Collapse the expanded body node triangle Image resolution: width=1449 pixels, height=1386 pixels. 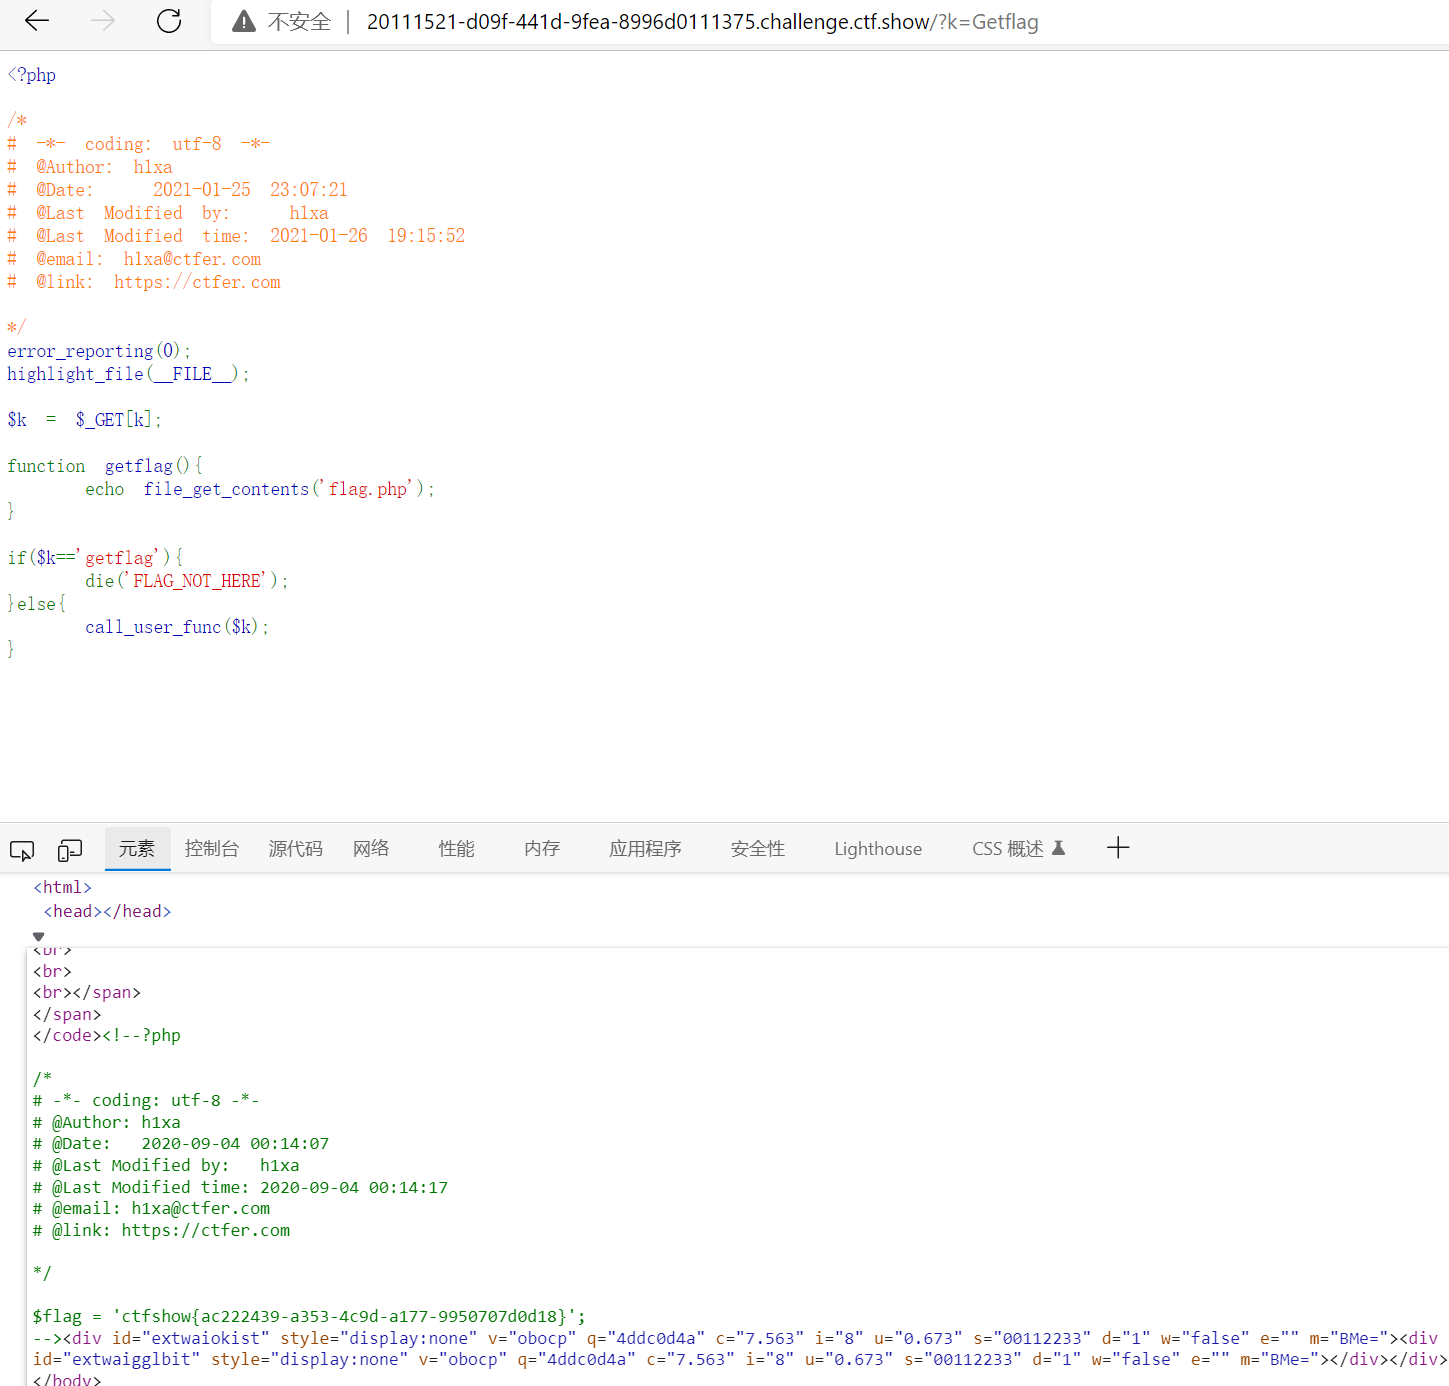[39, 937]
